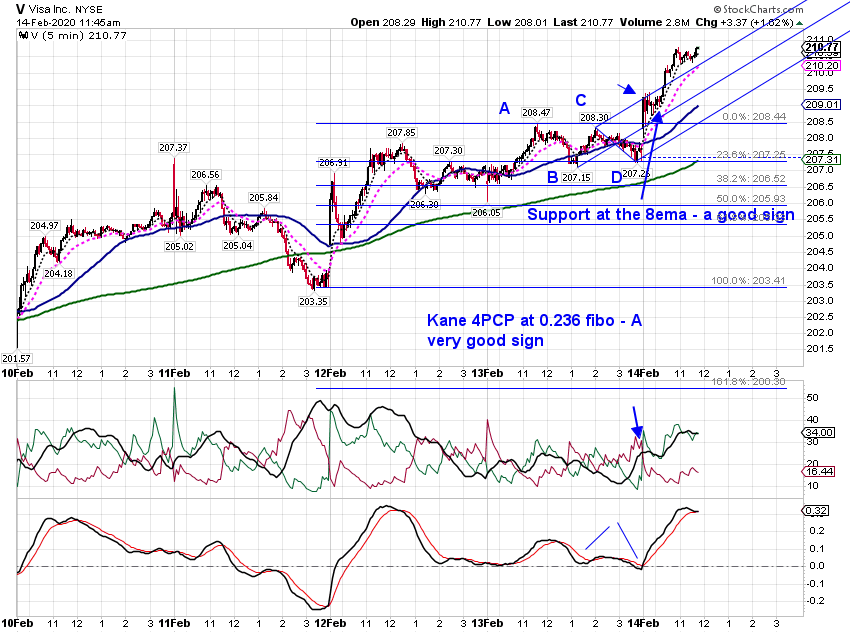Click the "Support at the 8ema - a good sign" note

pos(661,215)
